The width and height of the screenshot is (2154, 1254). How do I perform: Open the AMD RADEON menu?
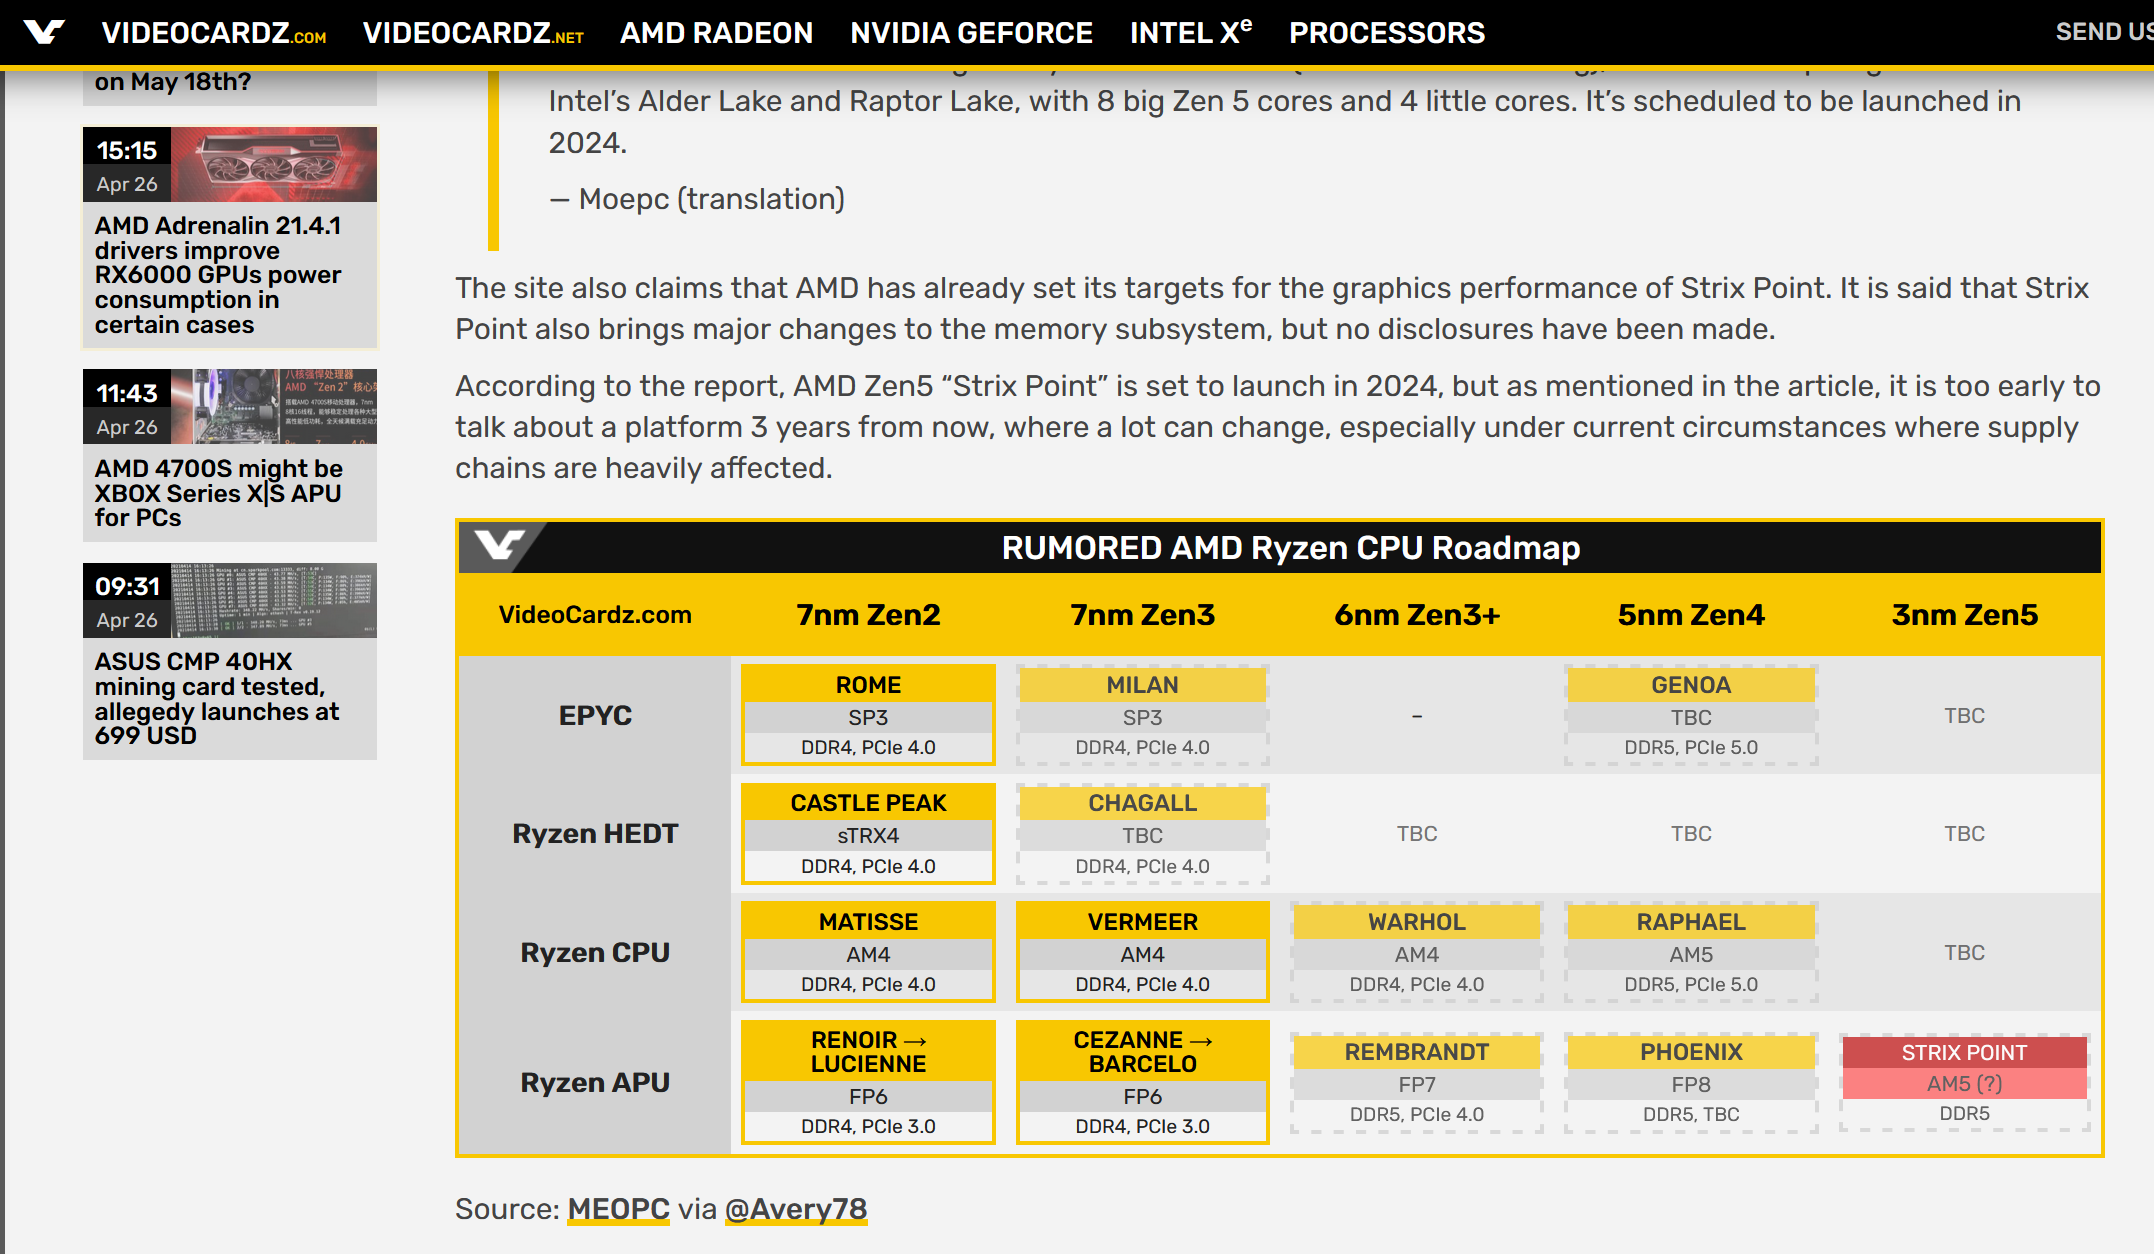(x=716, y=33)
